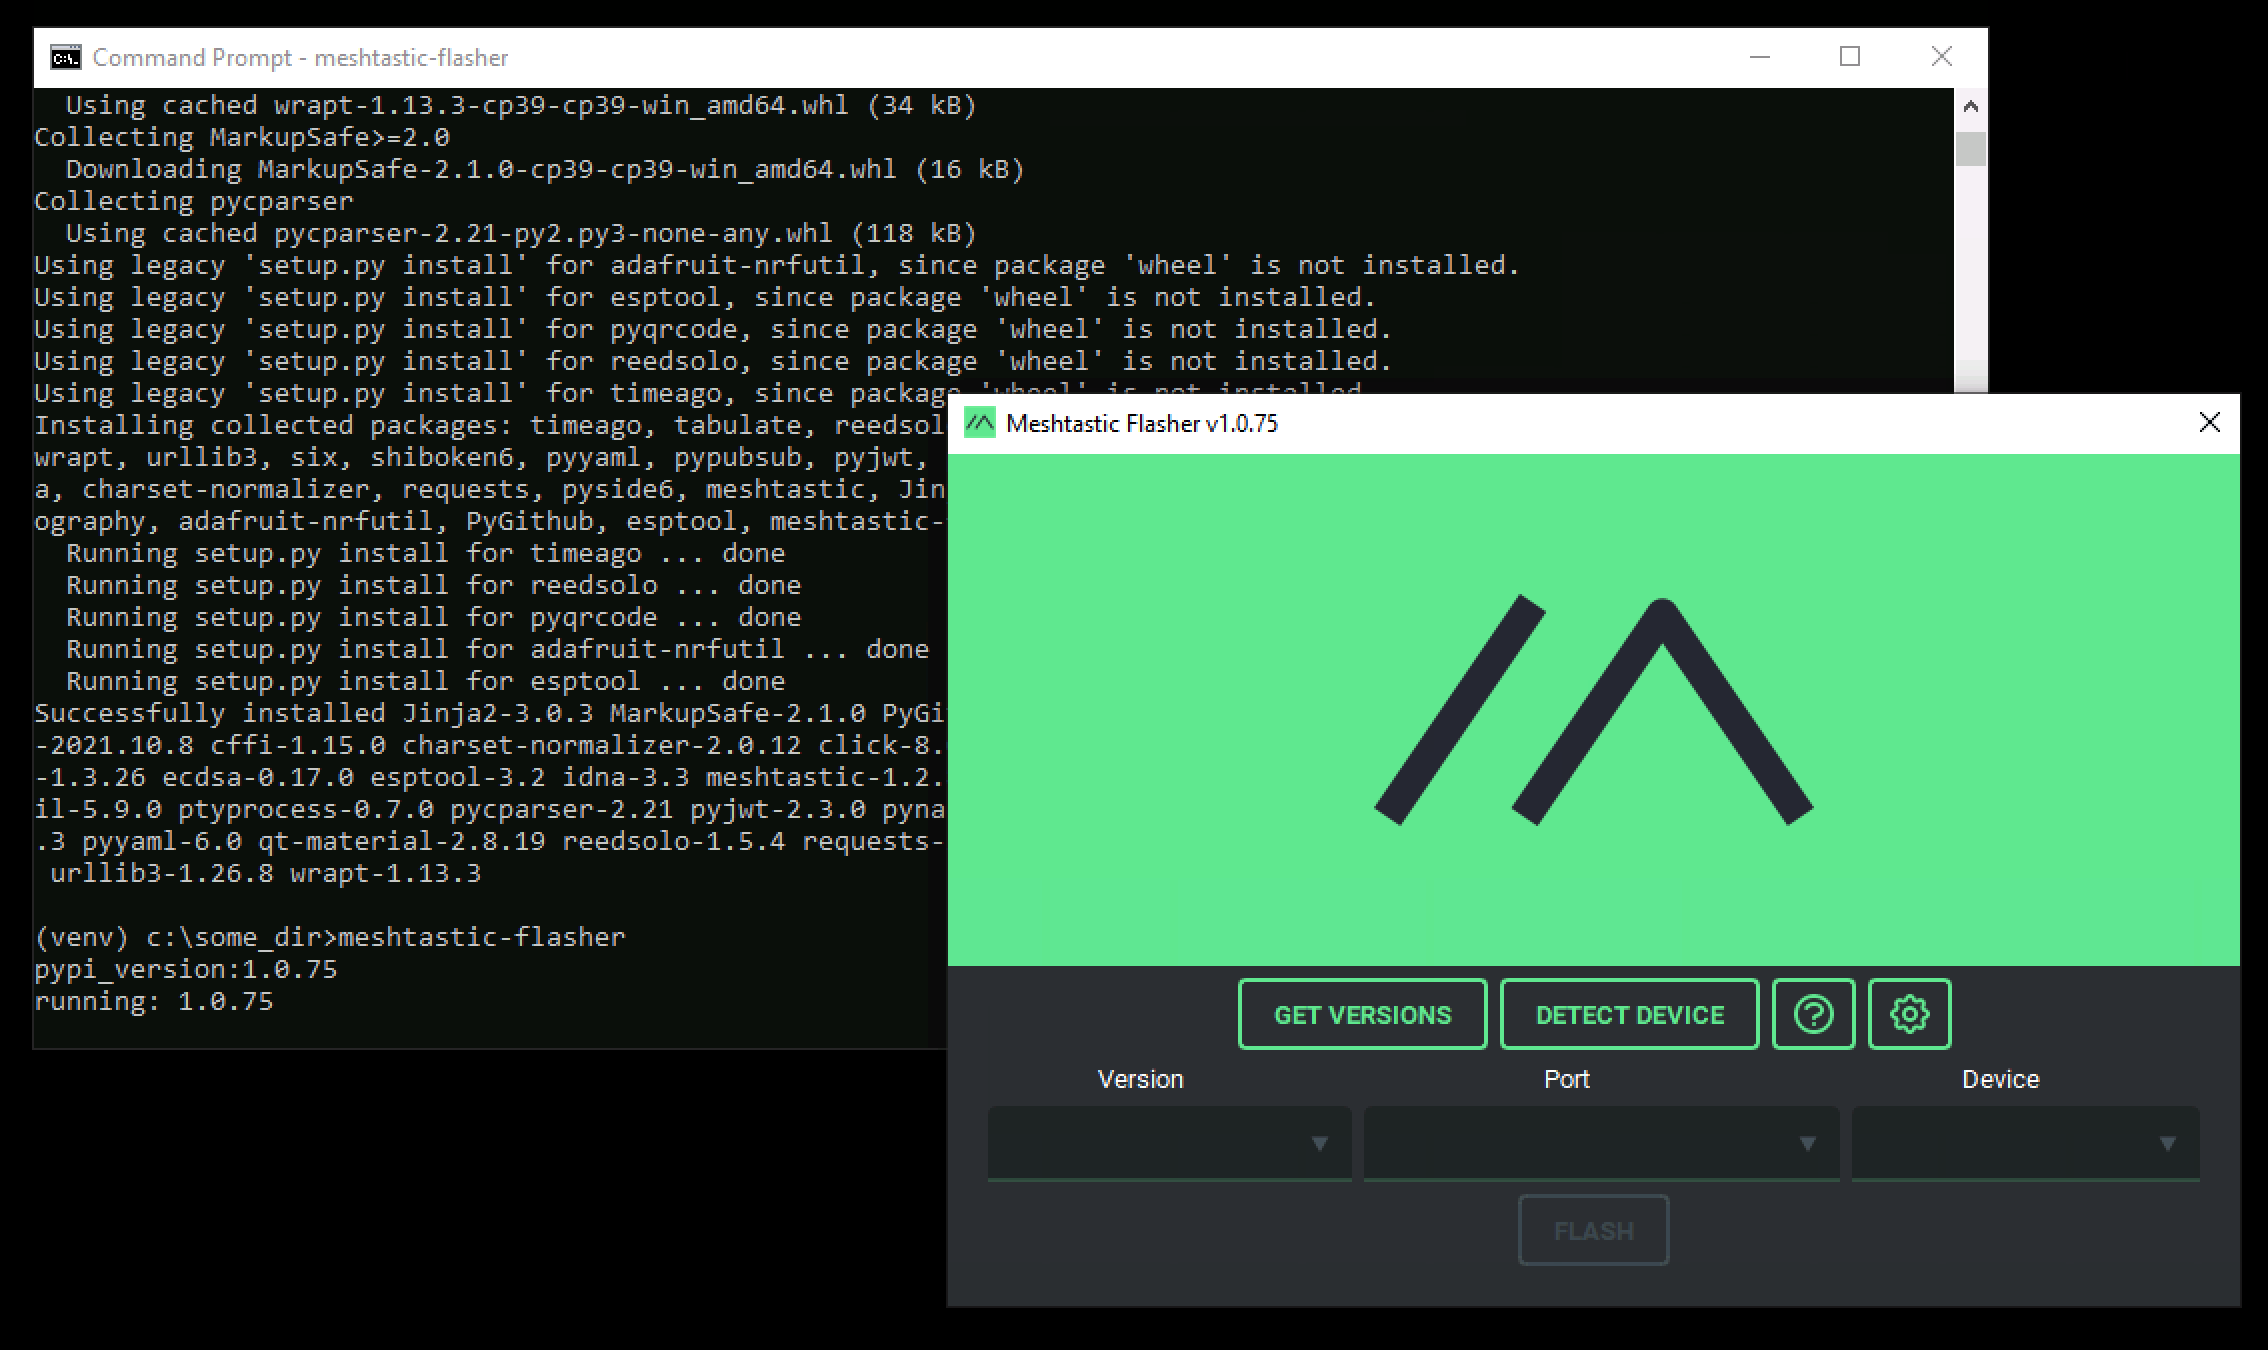Click the Command Prompt window title text
The width and height of the screenshot is (2268, 1350).
(x=300, y=58)
